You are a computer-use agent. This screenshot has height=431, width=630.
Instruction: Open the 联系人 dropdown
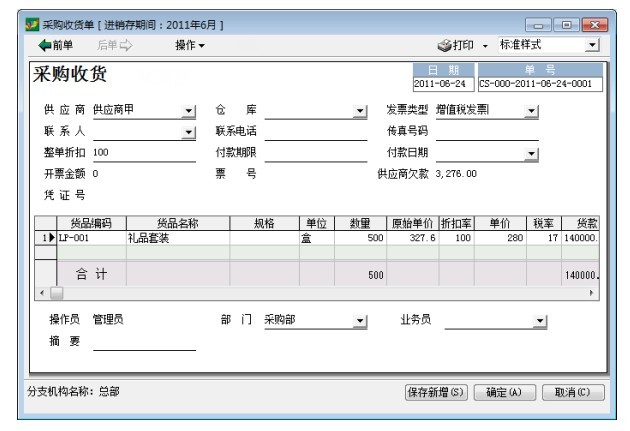point(188,132)
